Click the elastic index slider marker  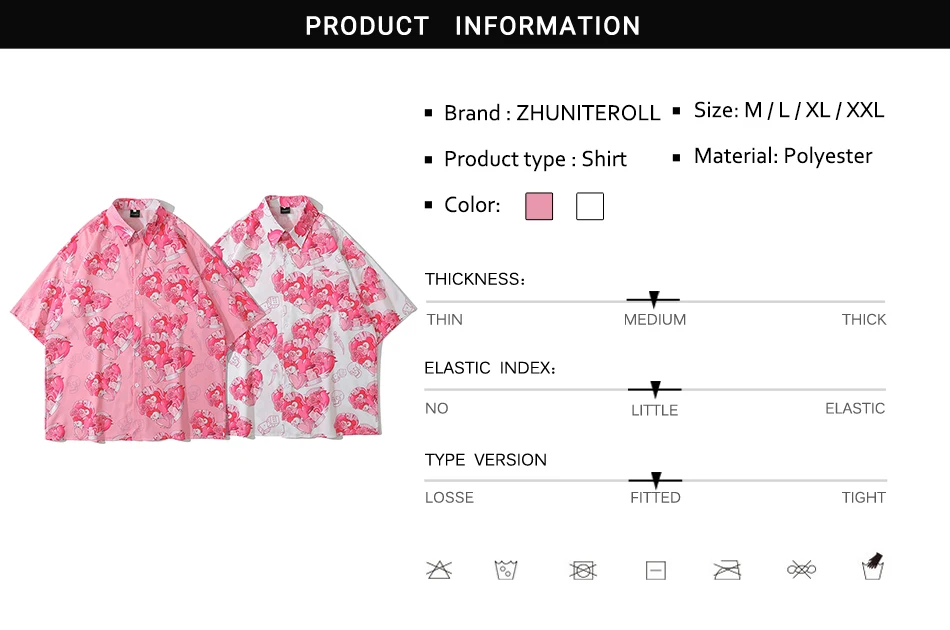(655, 389)
